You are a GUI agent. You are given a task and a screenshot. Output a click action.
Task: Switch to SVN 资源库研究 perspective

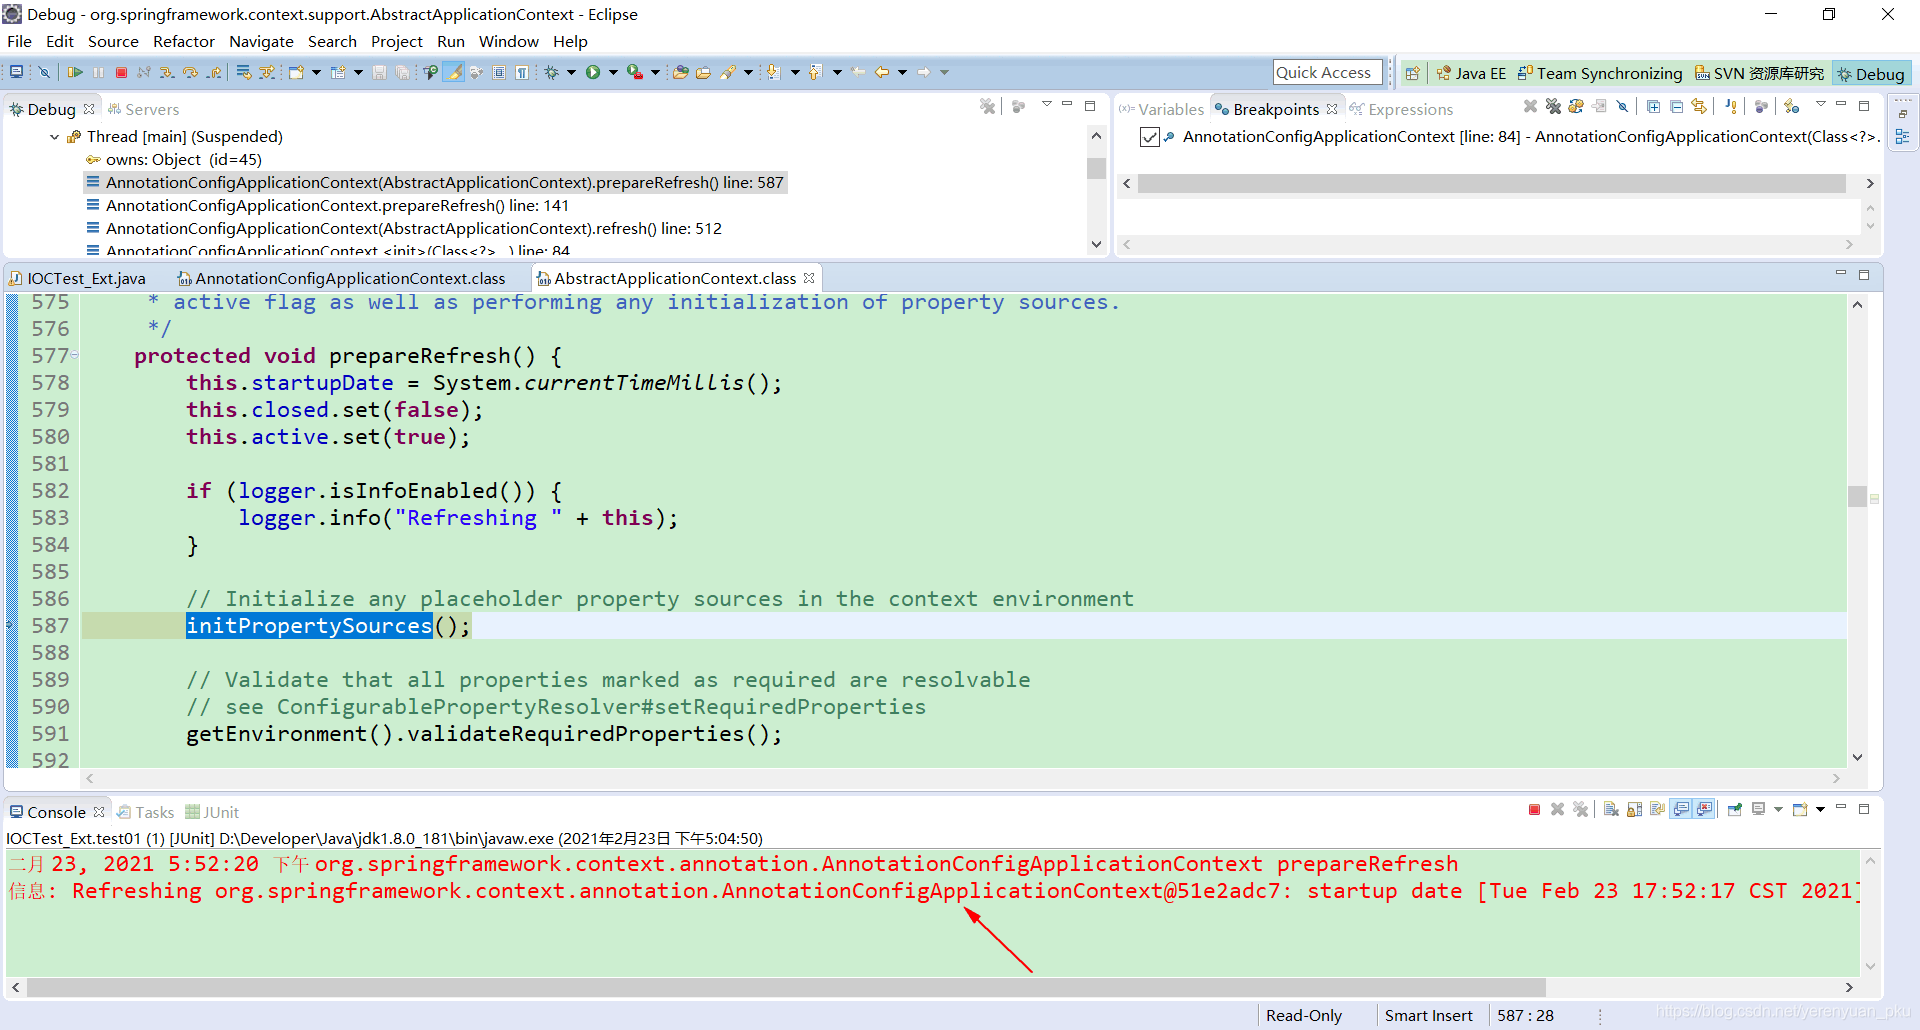[1760, 73]
